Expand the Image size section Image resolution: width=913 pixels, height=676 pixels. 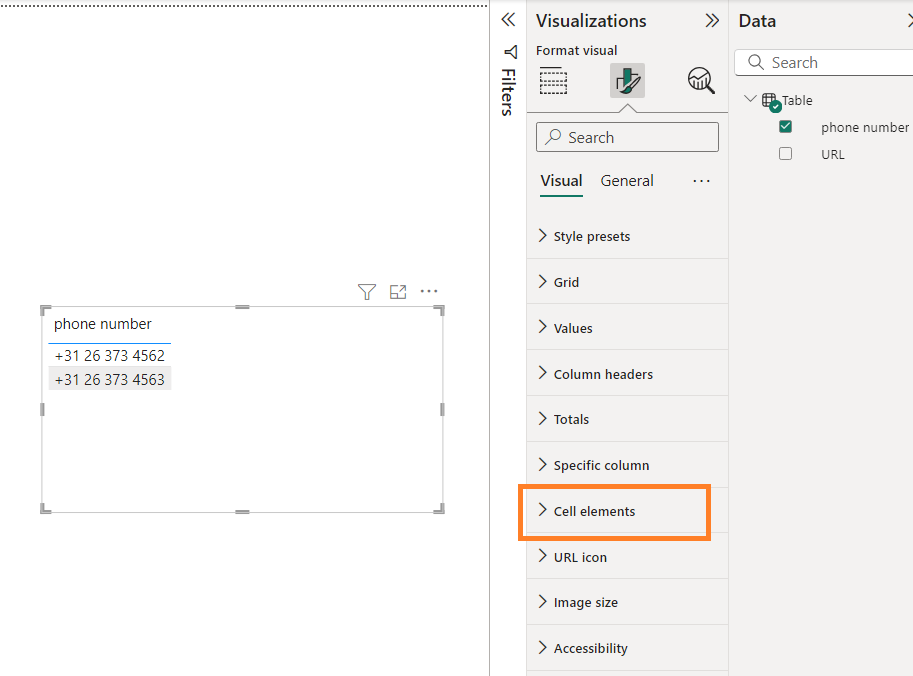[627, 602]
